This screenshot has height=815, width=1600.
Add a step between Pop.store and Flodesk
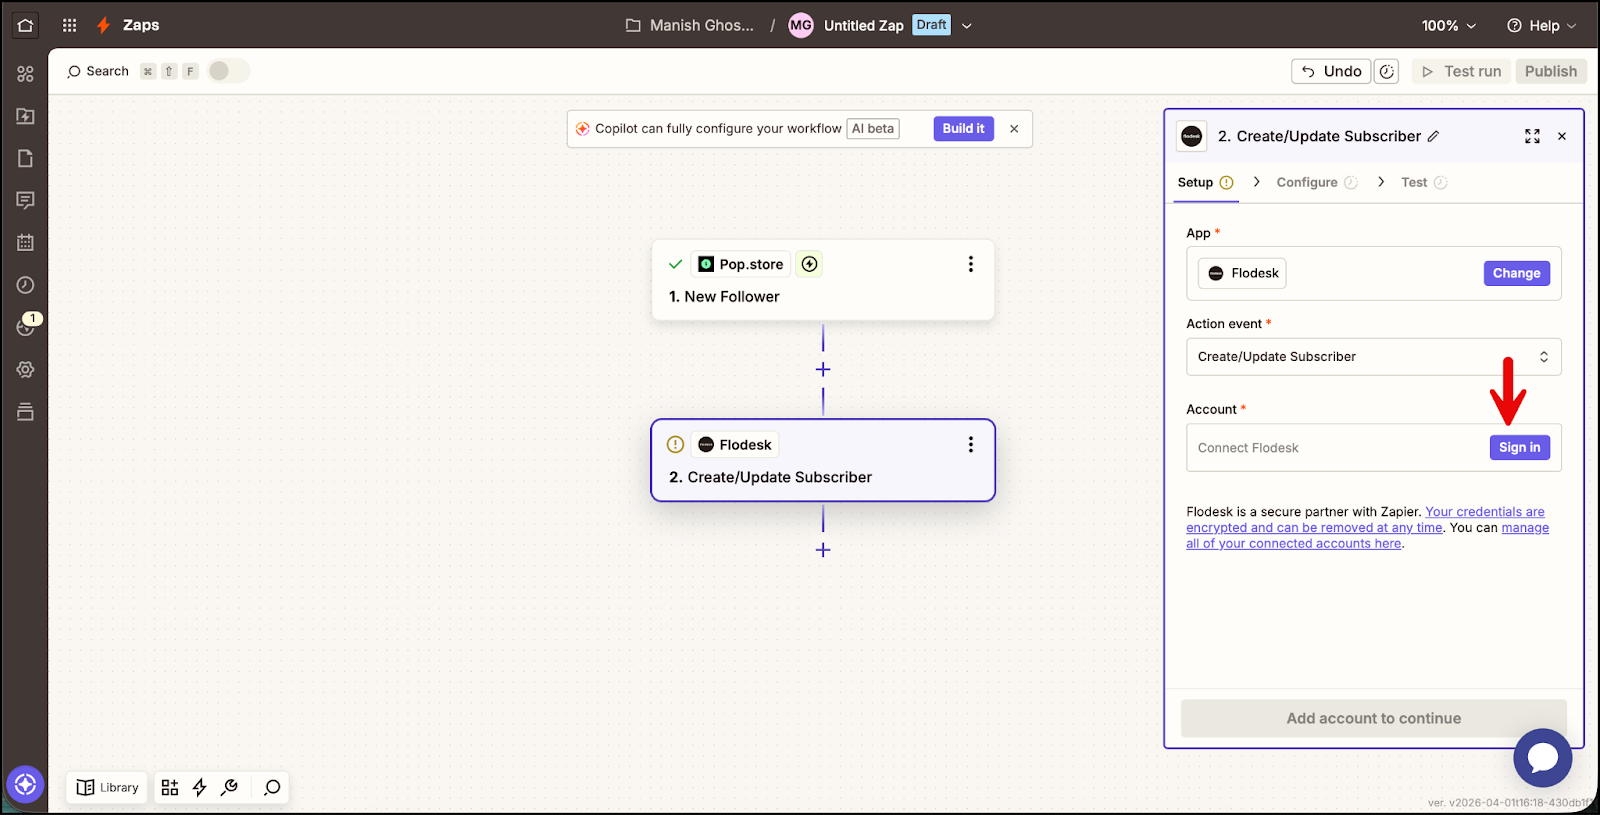point(822,369)
